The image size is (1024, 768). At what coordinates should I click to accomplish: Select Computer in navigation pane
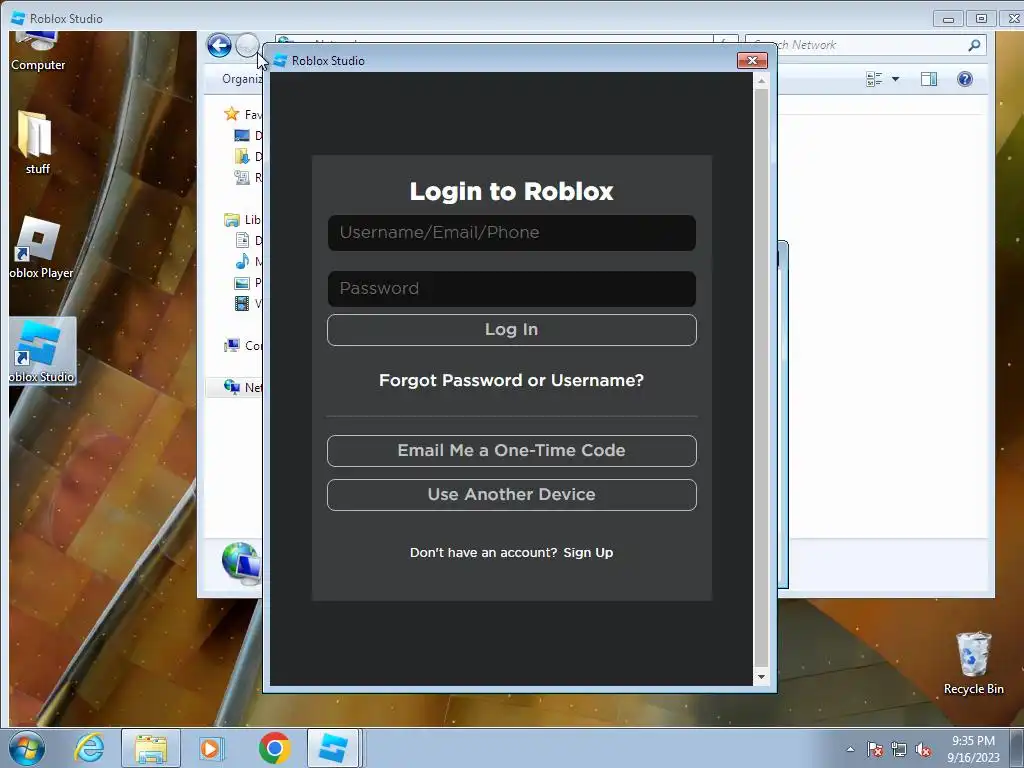[242, 345]
